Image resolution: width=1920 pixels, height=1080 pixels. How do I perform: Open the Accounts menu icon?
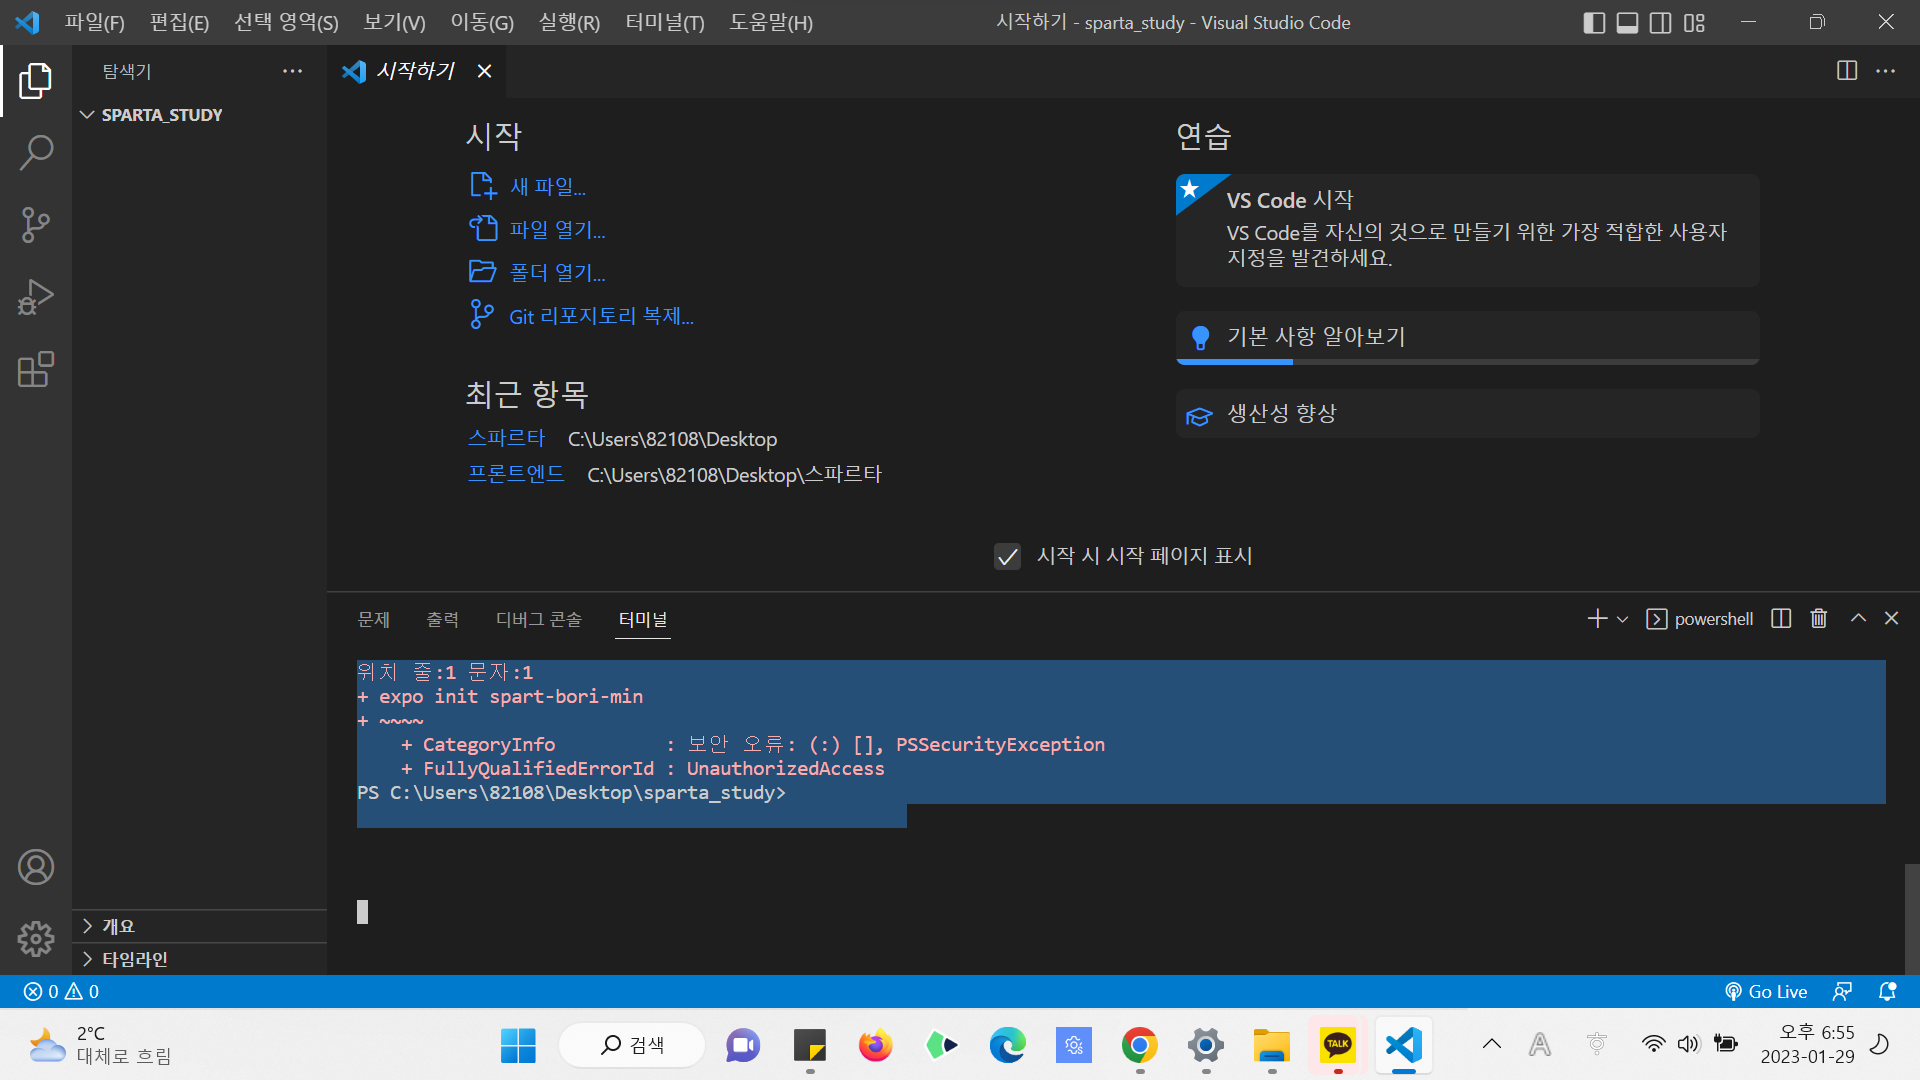[36, 867]
